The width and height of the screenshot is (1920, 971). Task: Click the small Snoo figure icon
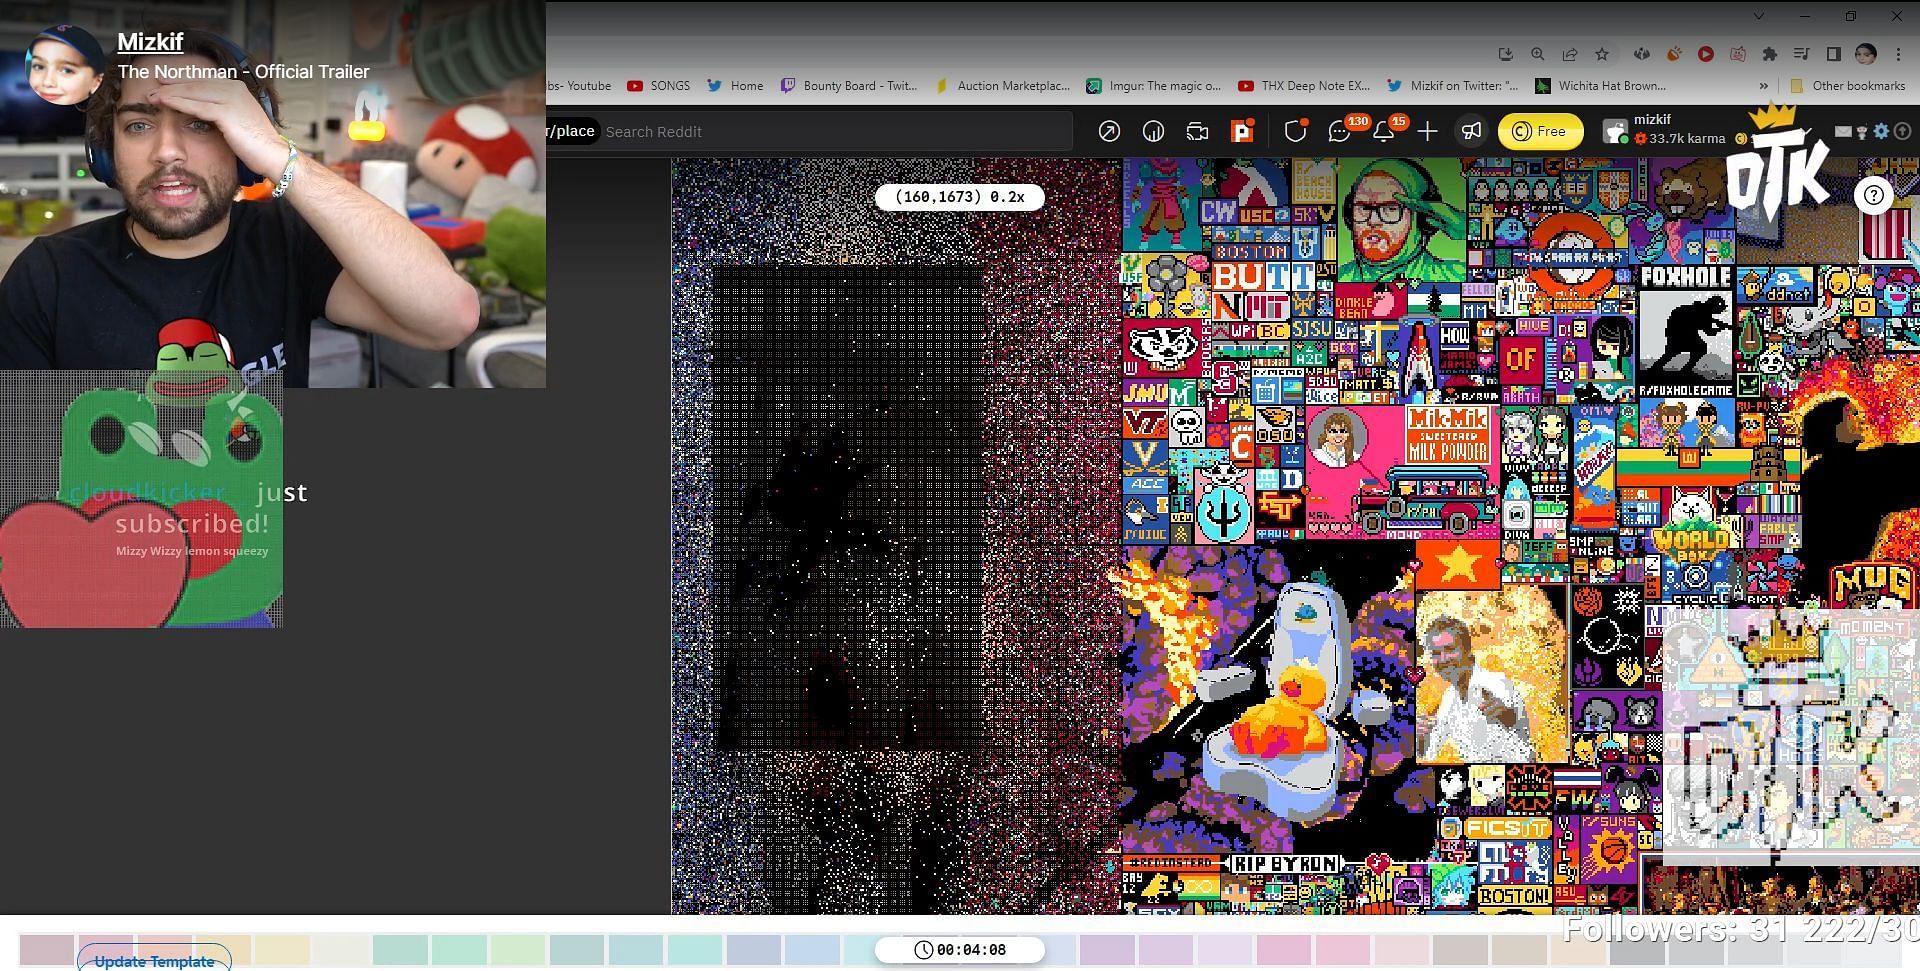click(x=1862, y=131)
